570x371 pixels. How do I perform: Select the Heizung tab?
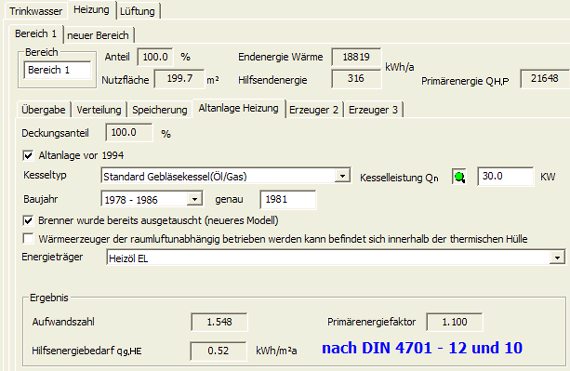91,10
